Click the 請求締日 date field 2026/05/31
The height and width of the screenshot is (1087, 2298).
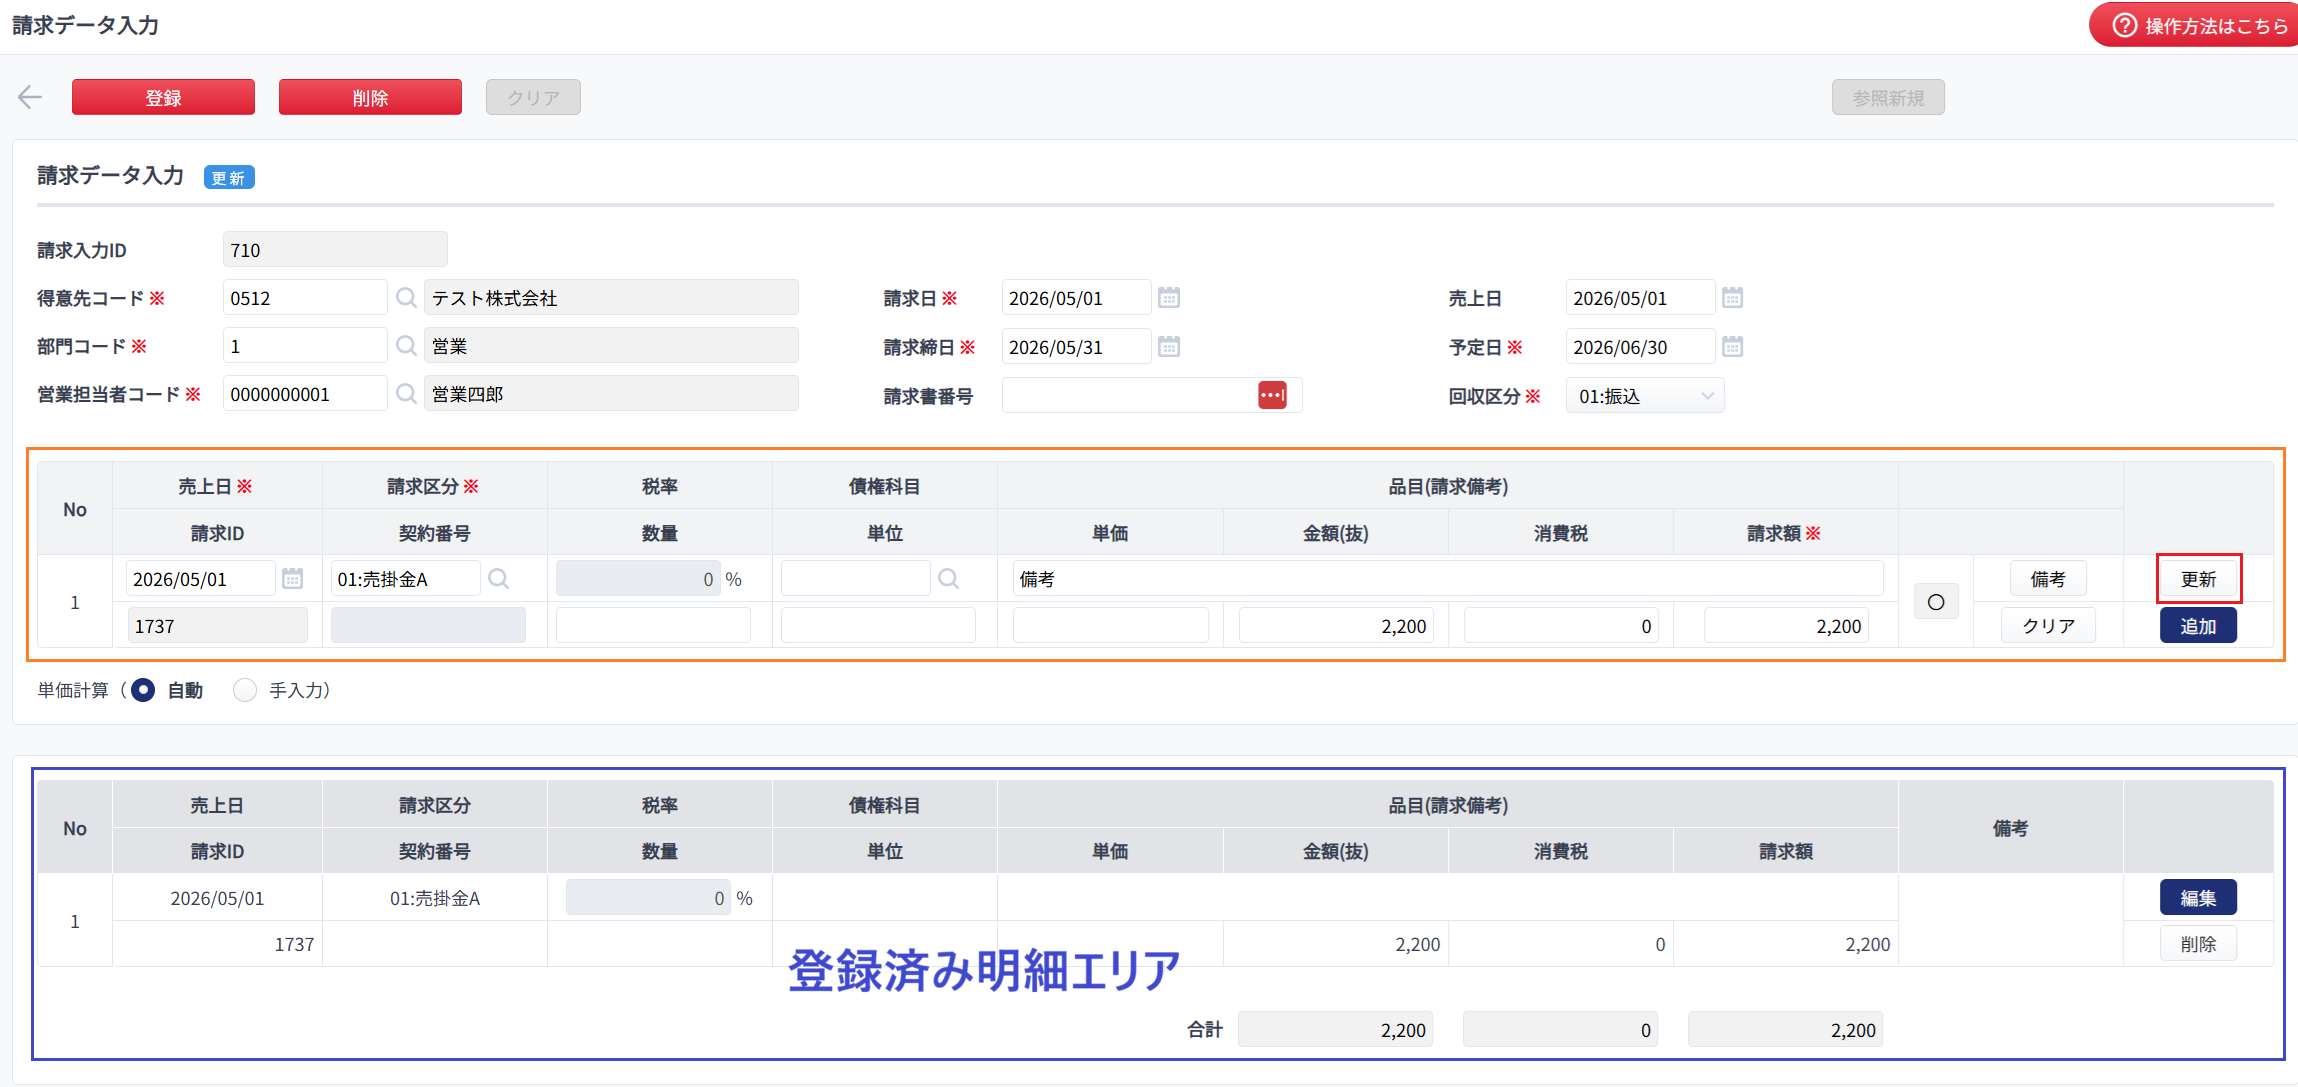coord(1076,347)
